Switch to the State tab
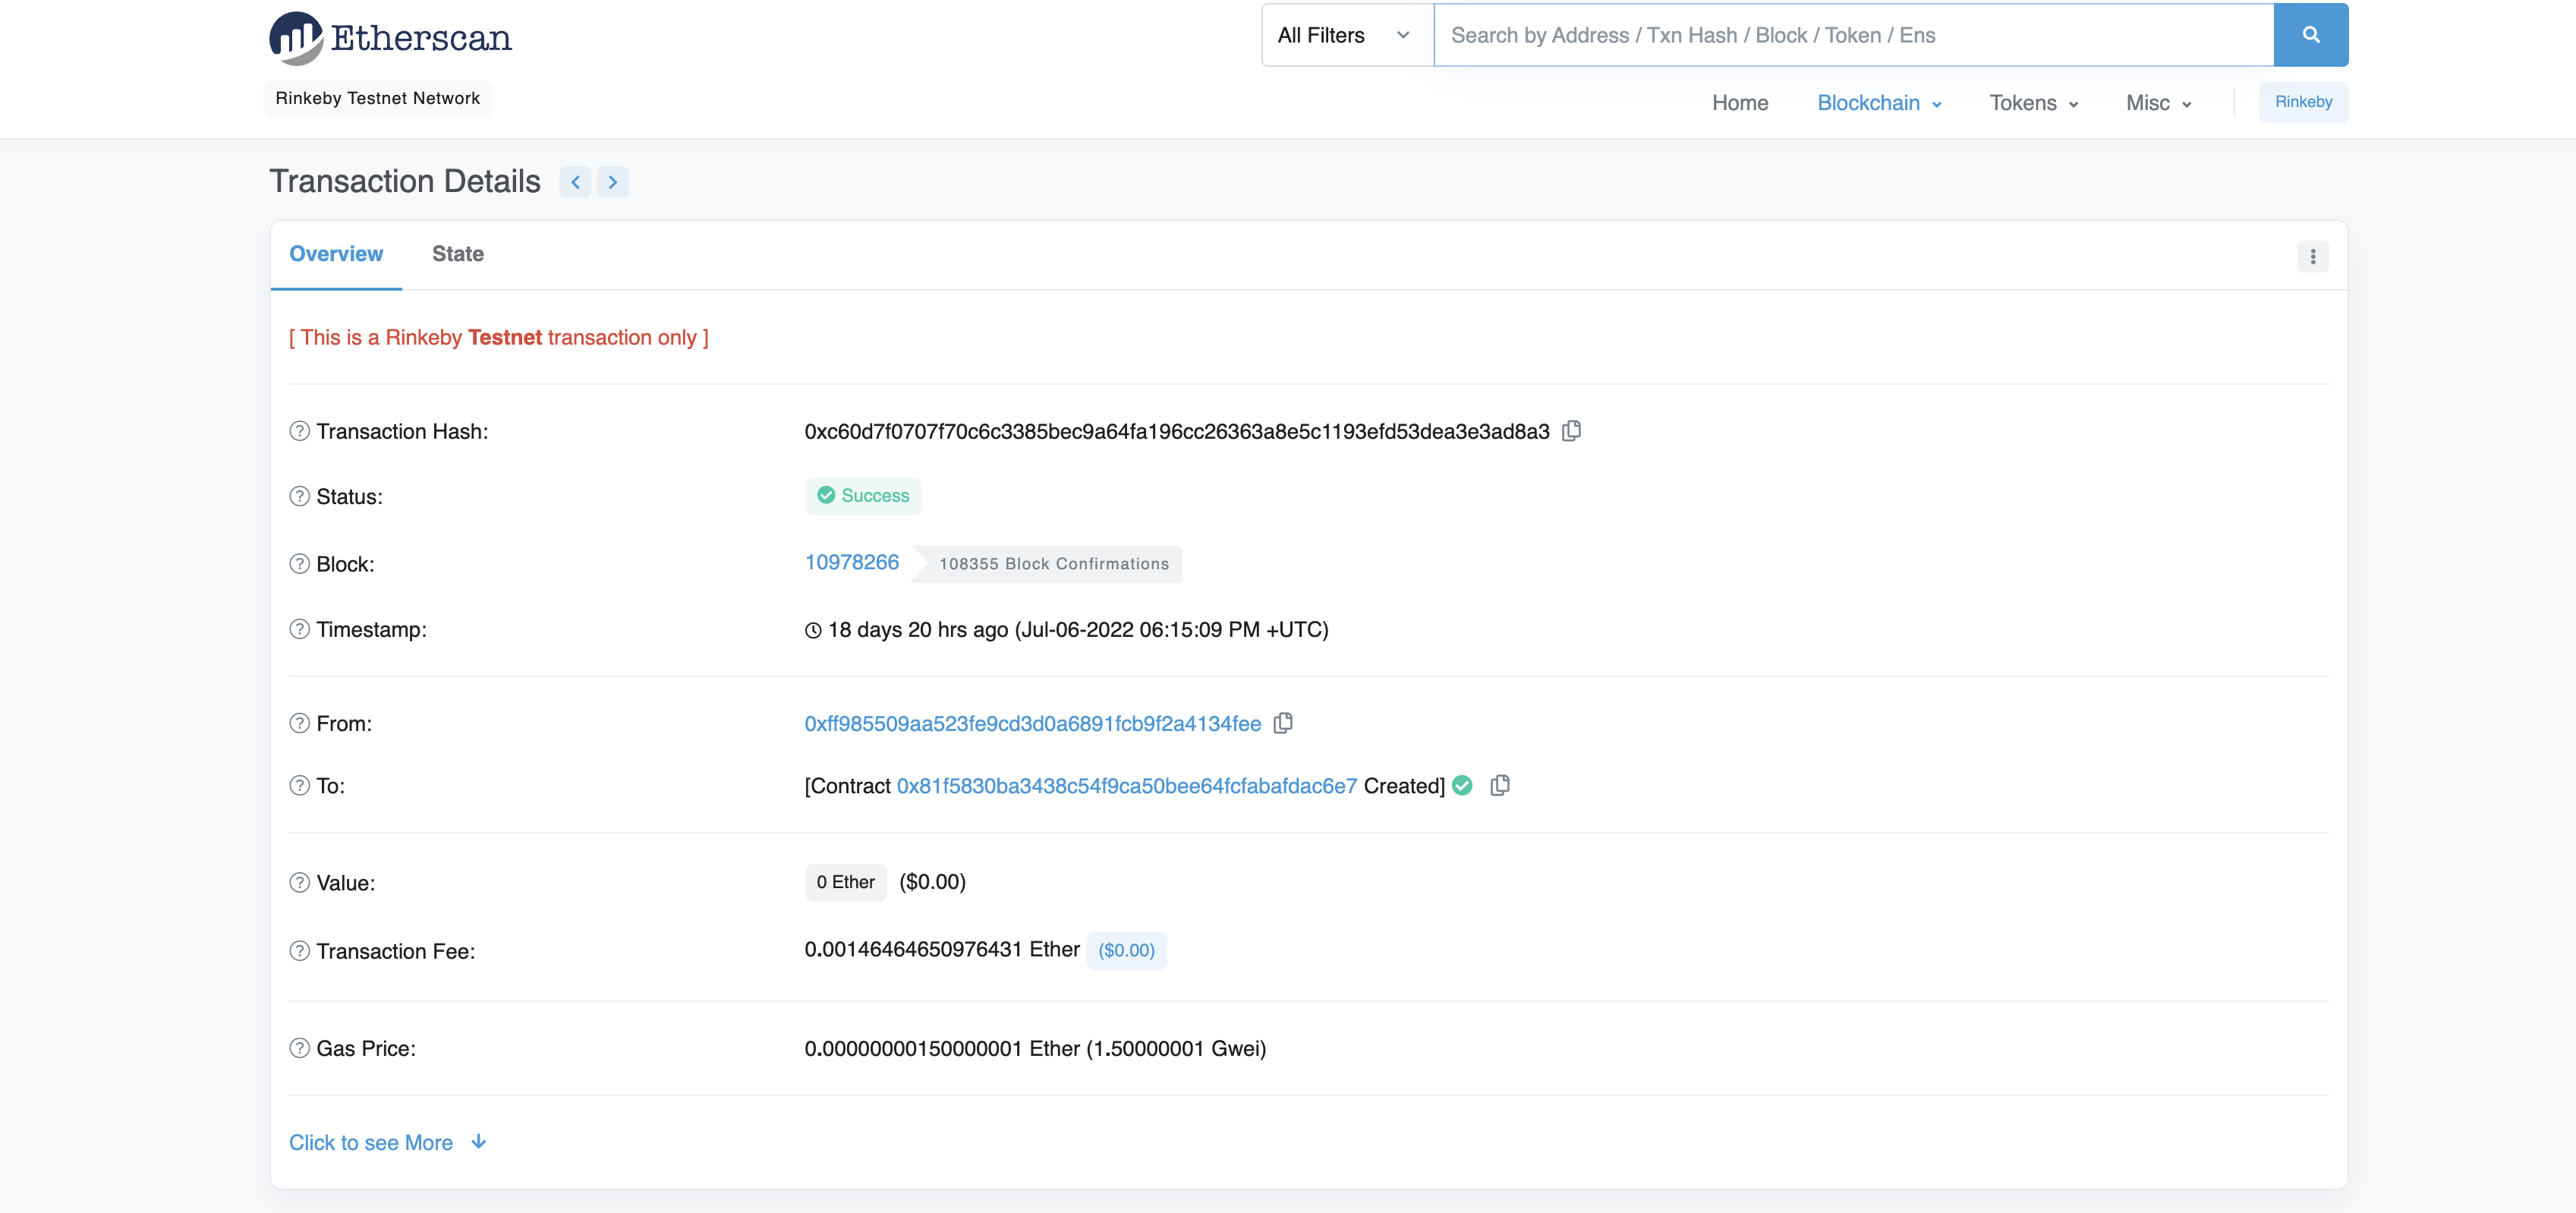The image size is (2576, 1213). (x=458, y=254)
